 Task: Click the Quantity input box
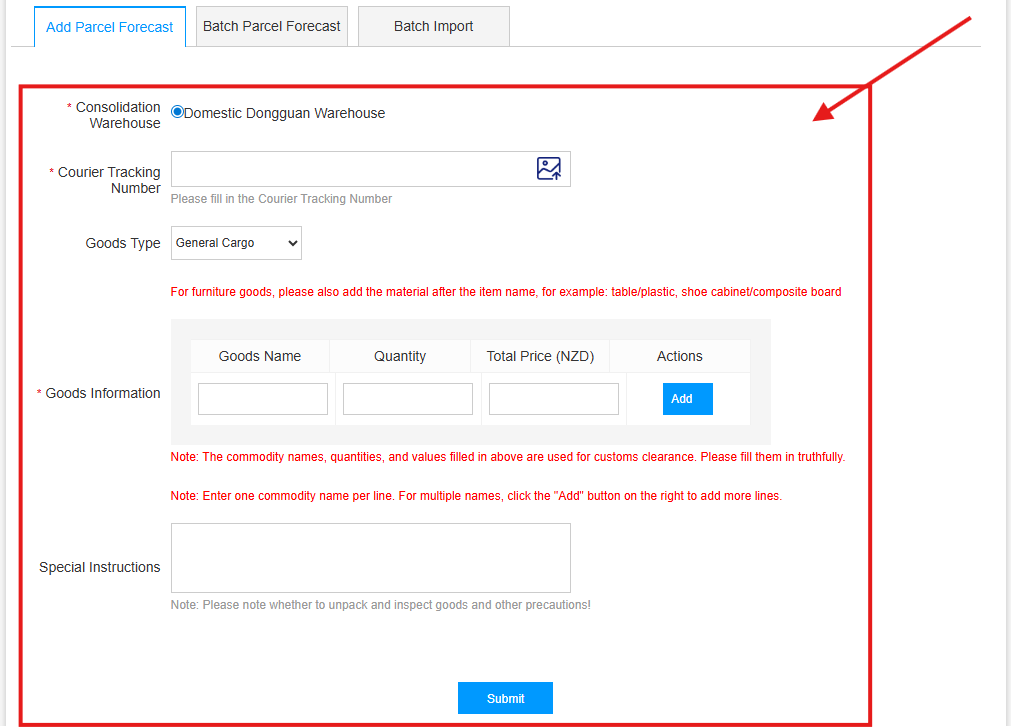(408, 399)
